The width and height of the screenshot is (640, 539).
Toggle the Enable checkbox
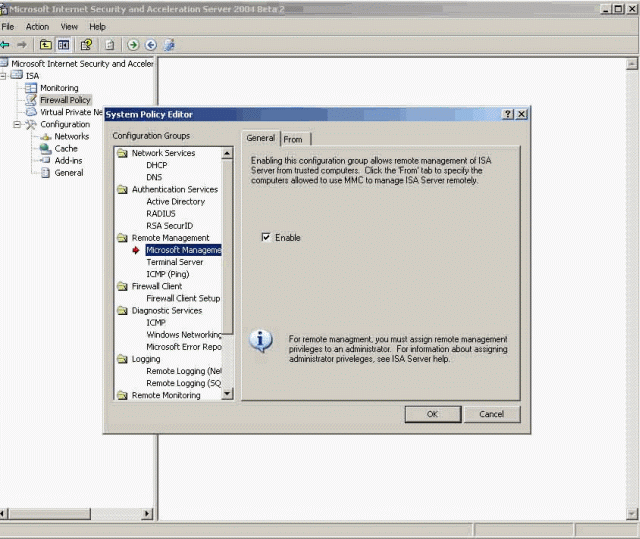266,238
